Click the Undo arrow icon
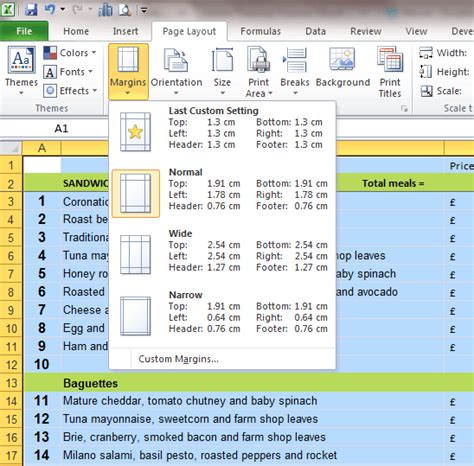 [50, 10]
